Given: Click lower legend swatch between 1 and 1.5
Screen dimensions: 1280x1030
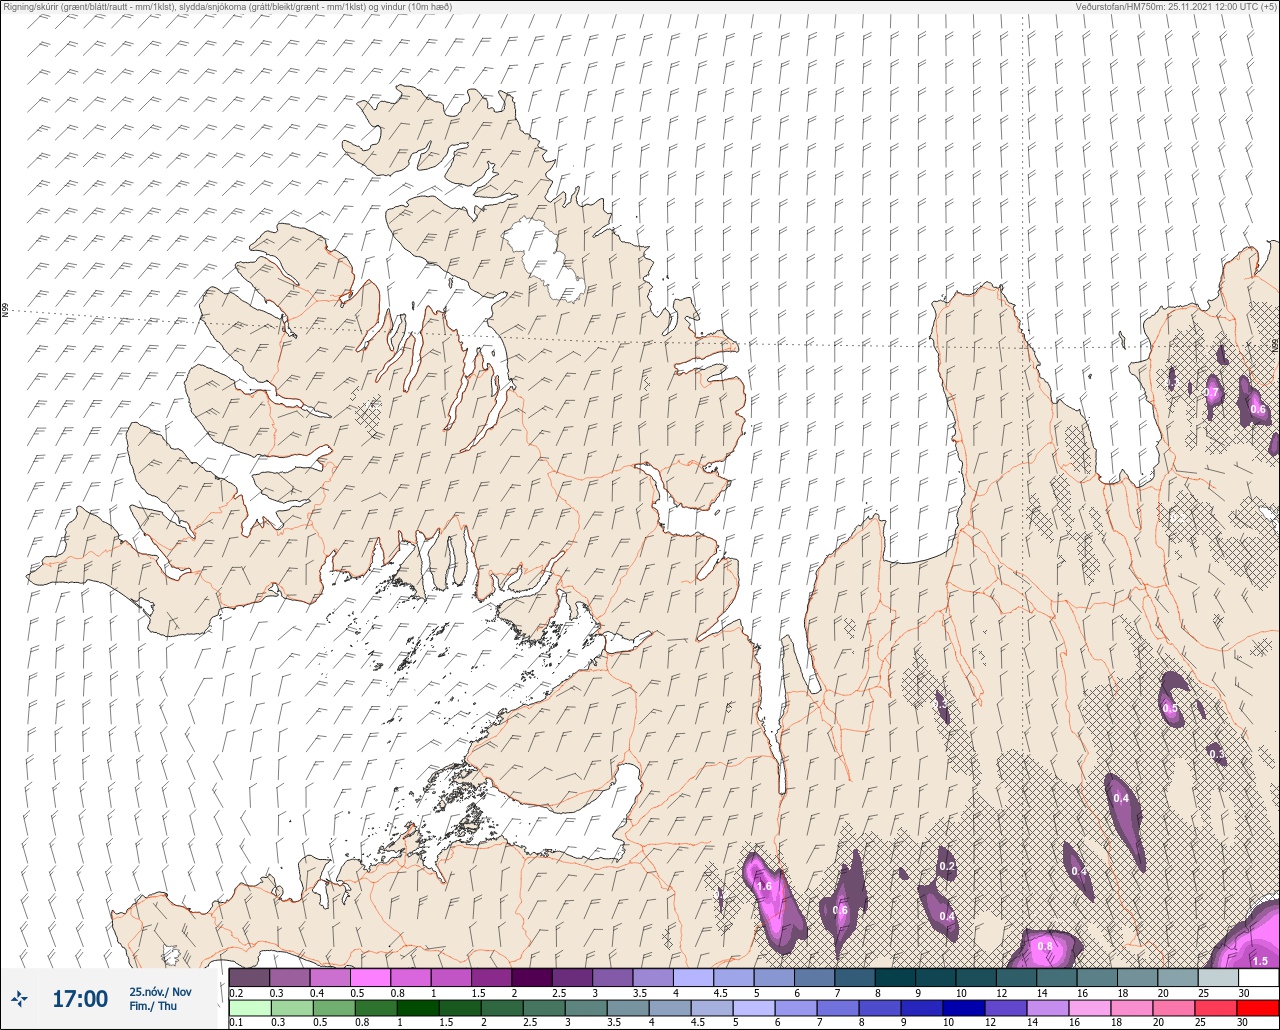Looking at the screenshot, I should pyautogui.click(x=418, y=1008).
